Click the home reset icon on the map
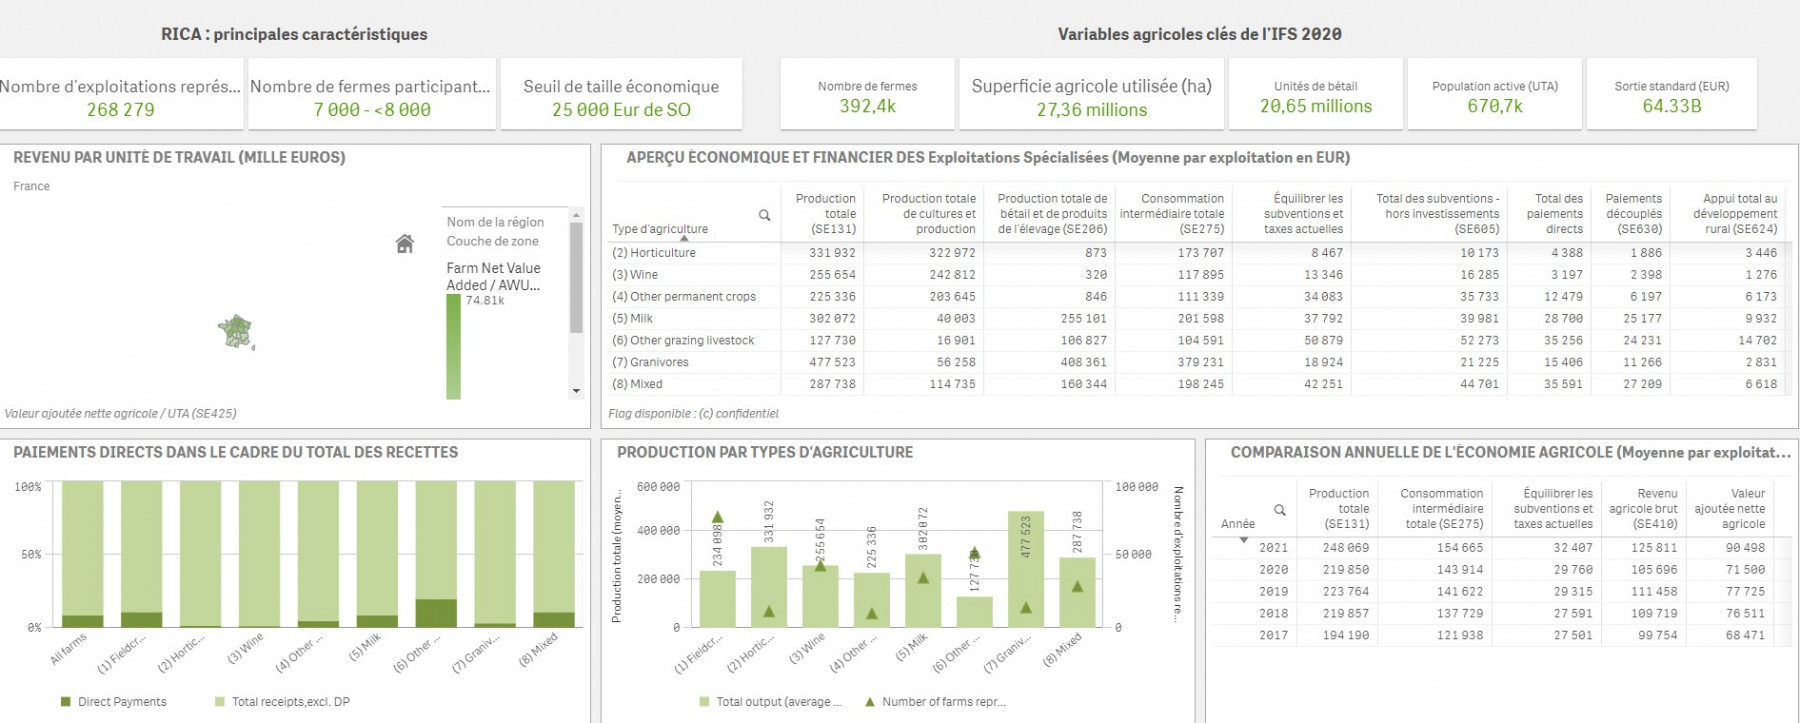The image size is (1800, 723). [405, 243]
